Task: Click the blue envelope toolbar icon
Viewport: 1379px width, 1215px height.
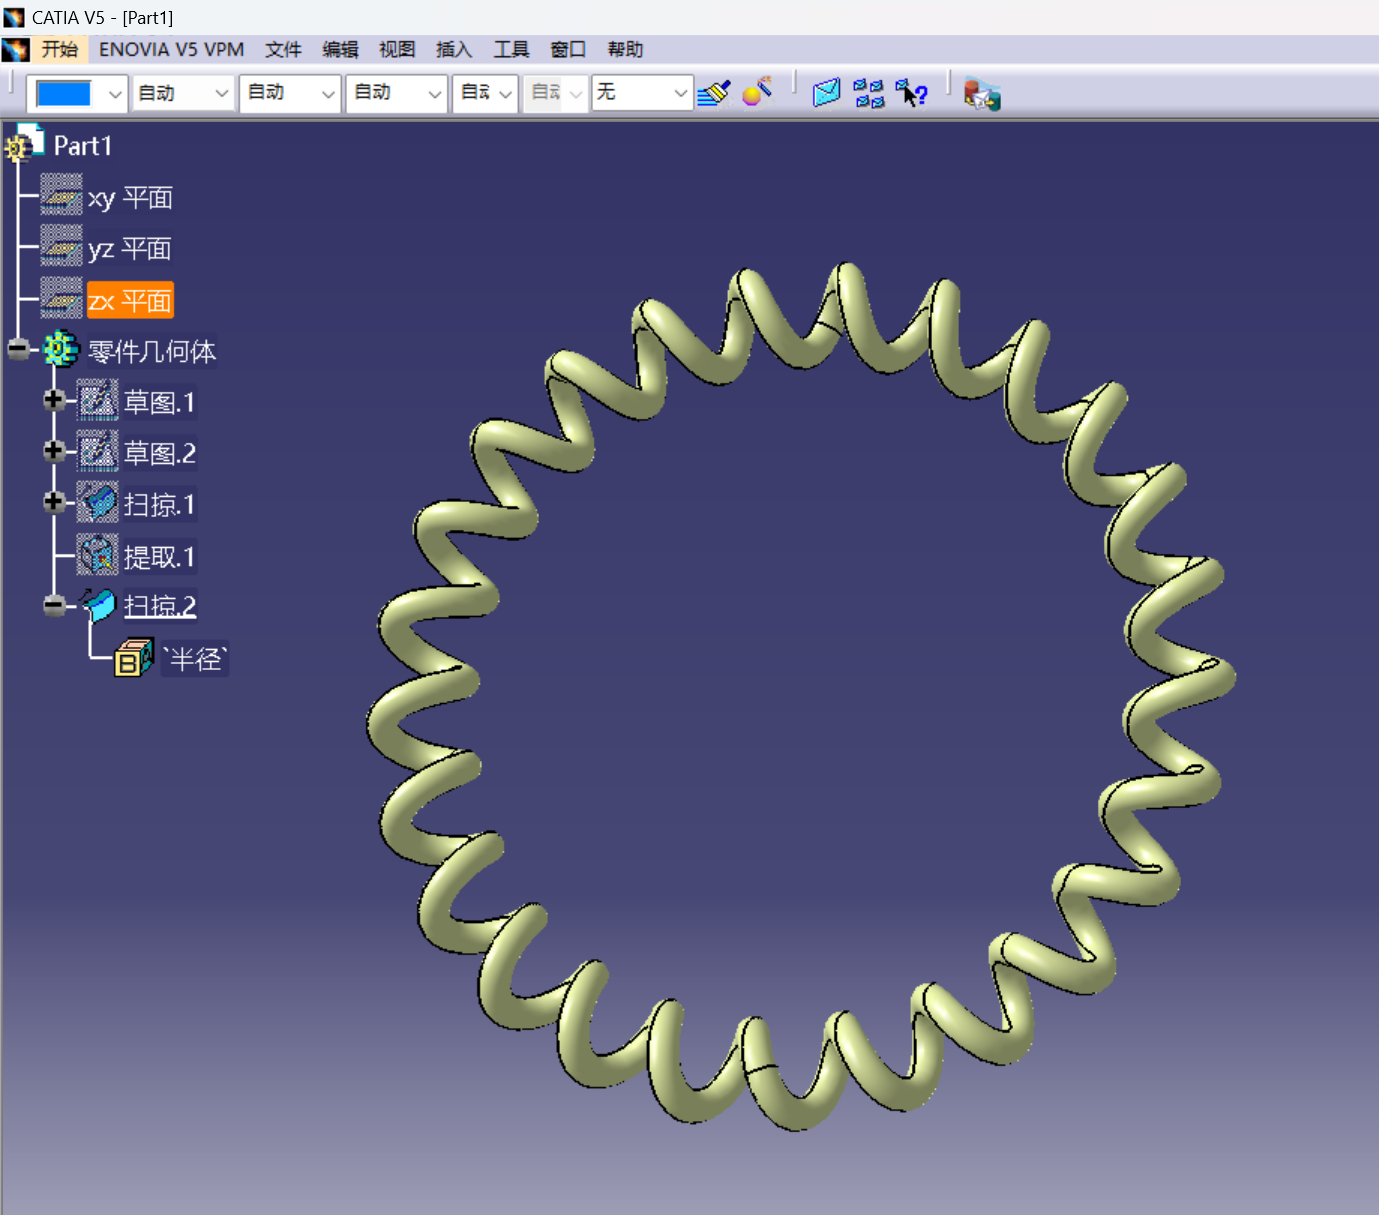Action: point(826,93)
